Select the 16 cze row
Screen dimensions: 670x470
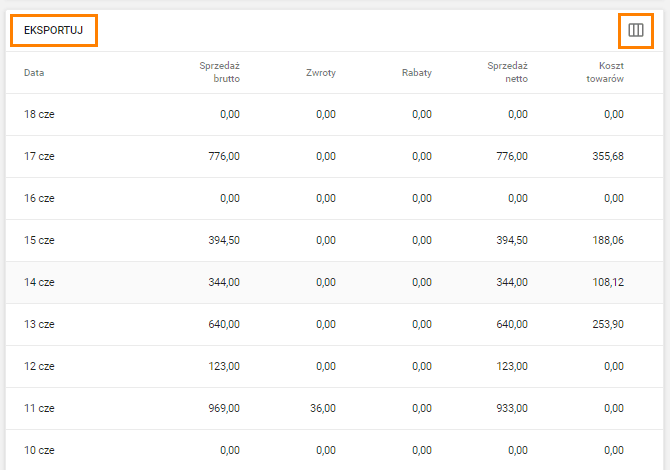40,199
